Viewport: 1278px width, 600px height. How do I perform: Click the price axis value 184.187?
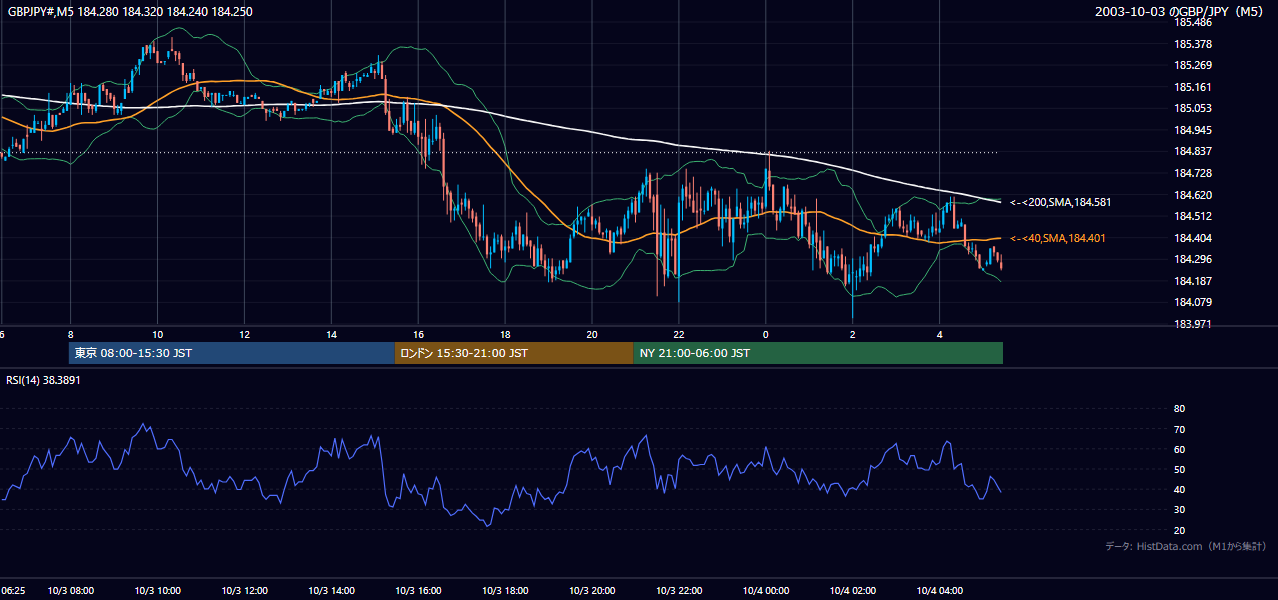click(1193, 281)
